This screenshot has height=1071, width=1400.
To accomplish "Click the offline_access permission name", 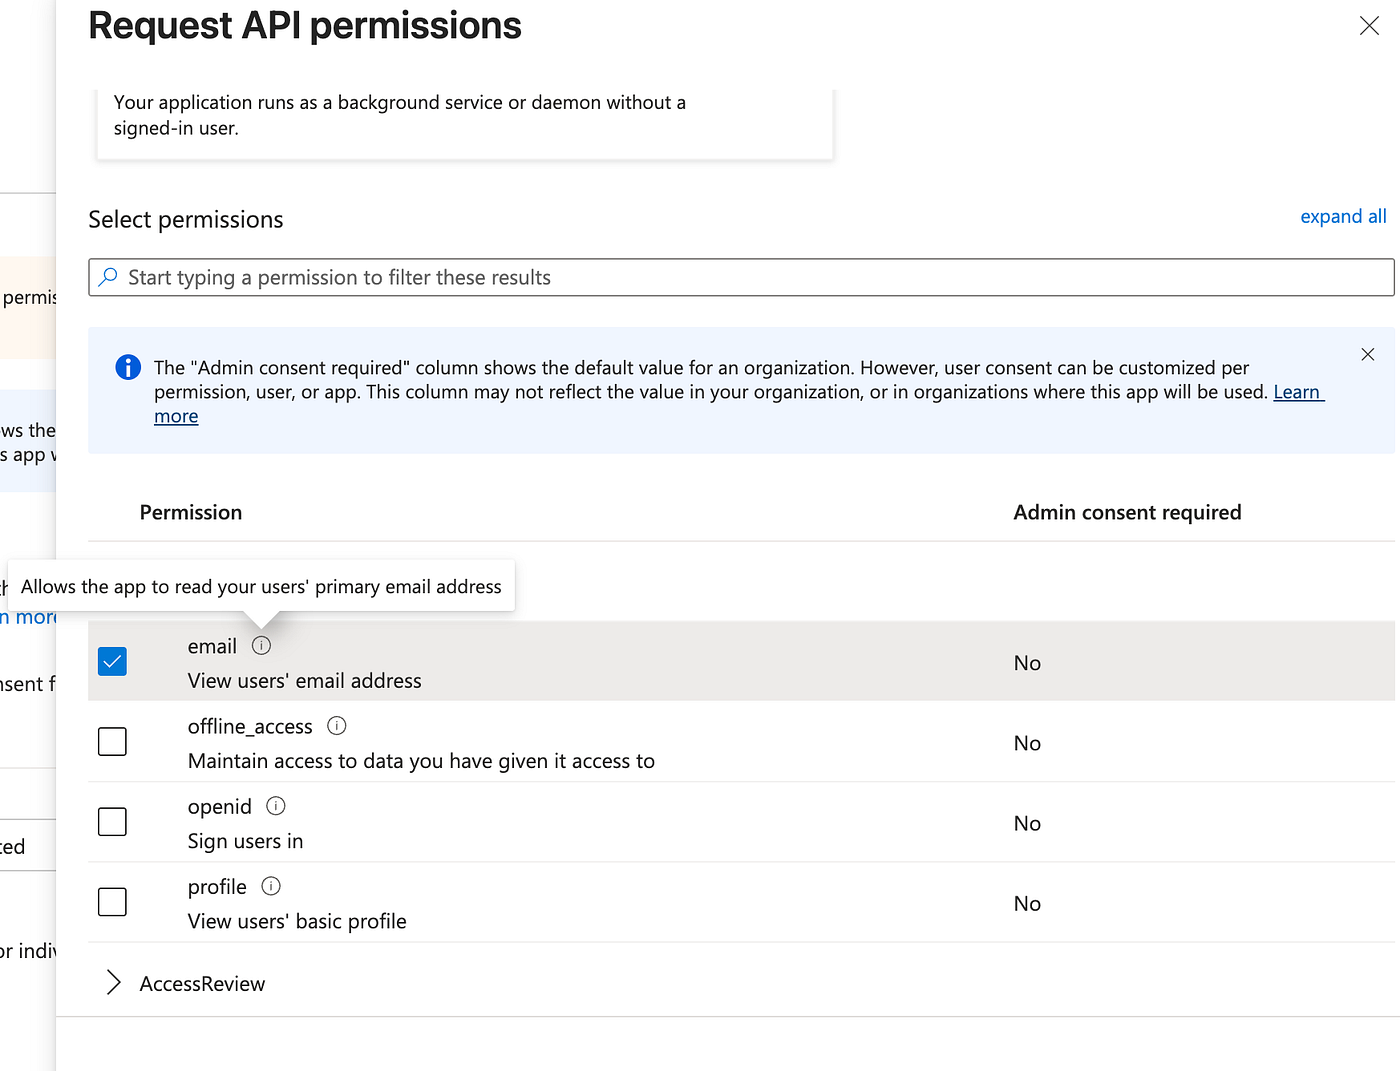I will (250, 727).
